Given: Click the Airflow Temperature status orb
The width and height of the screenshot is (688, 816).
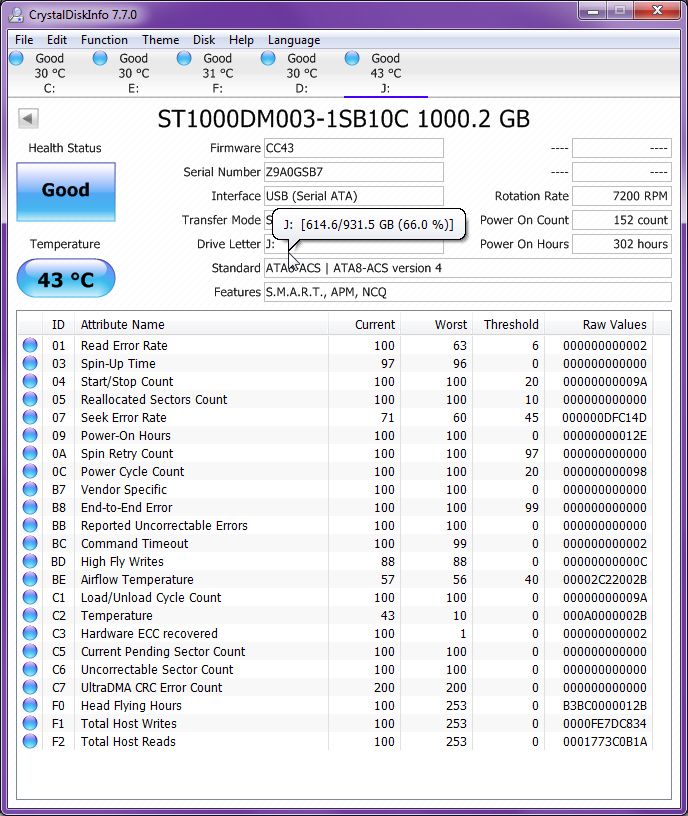Looking at the screenshot, I should [30, 579].
